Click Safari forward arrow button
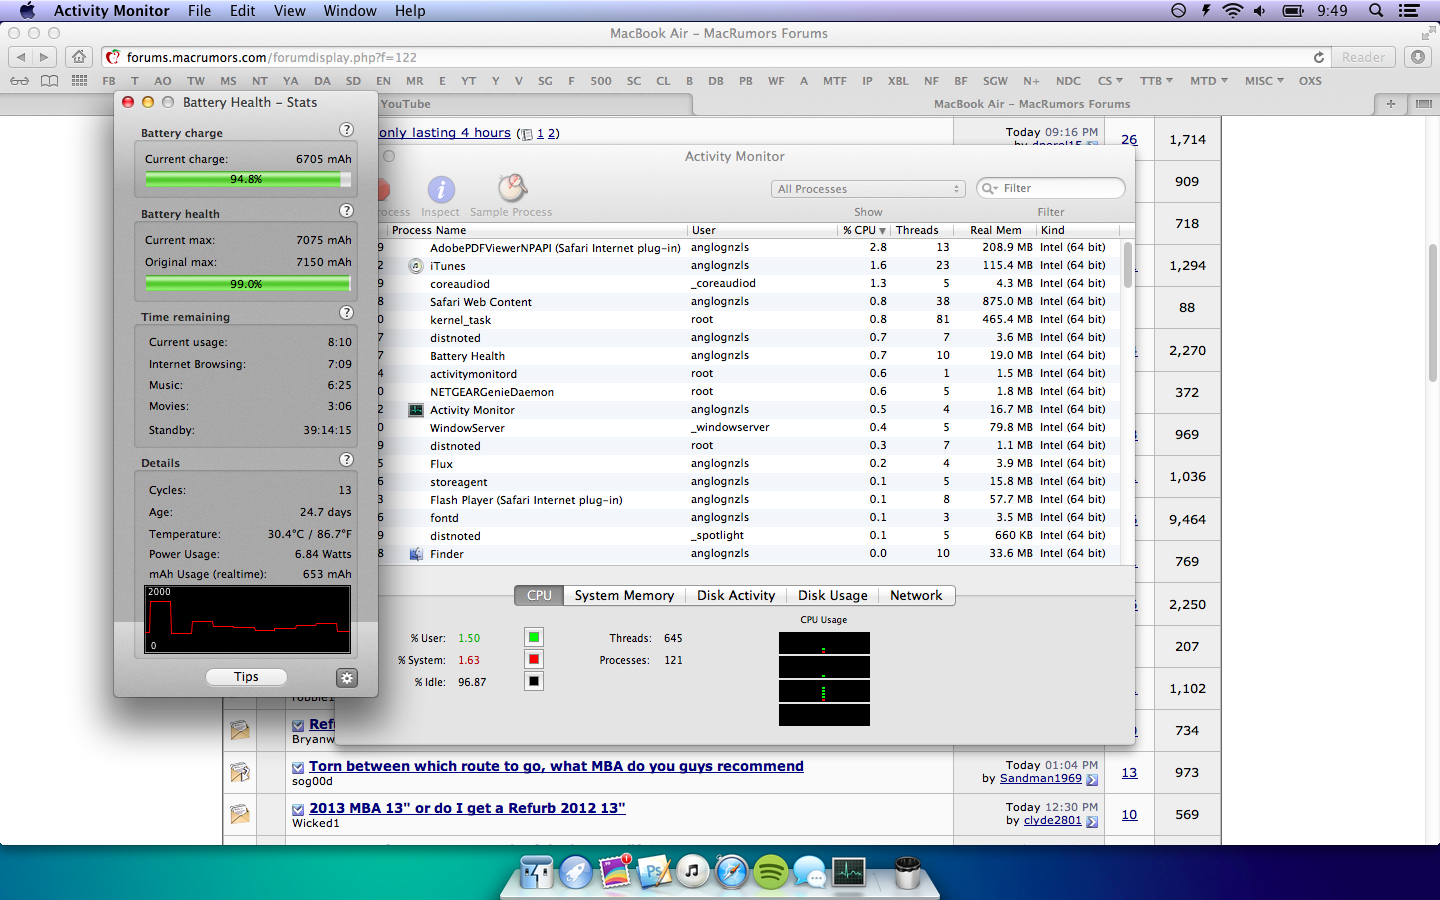The height and width of the screenshot is (900, 1440). click(x=45, y=57)
